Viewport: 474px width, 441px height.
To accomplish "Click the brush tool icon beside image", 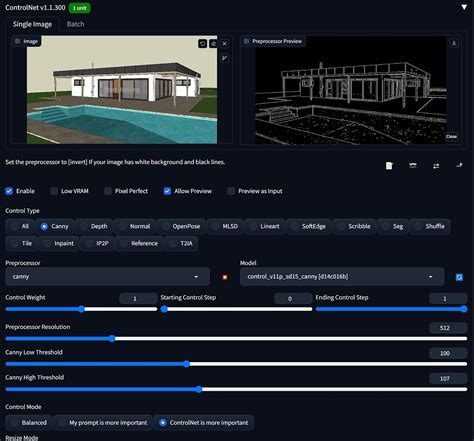I will pos(225,58).
